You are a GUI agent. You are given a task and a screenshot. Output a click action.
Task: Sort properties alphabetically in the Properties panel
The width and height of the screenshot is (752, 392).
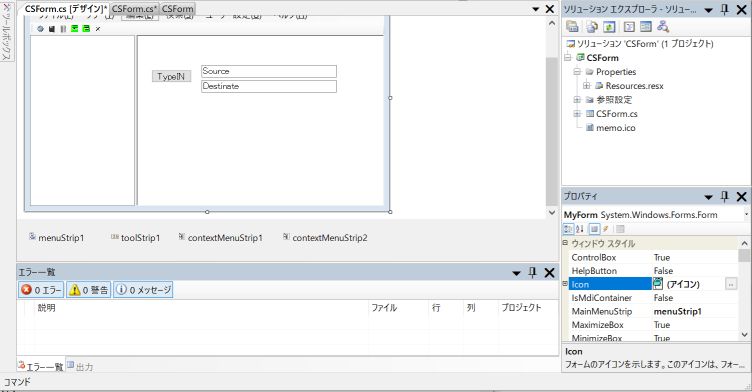pyautogui.click(x=580, y=229)
